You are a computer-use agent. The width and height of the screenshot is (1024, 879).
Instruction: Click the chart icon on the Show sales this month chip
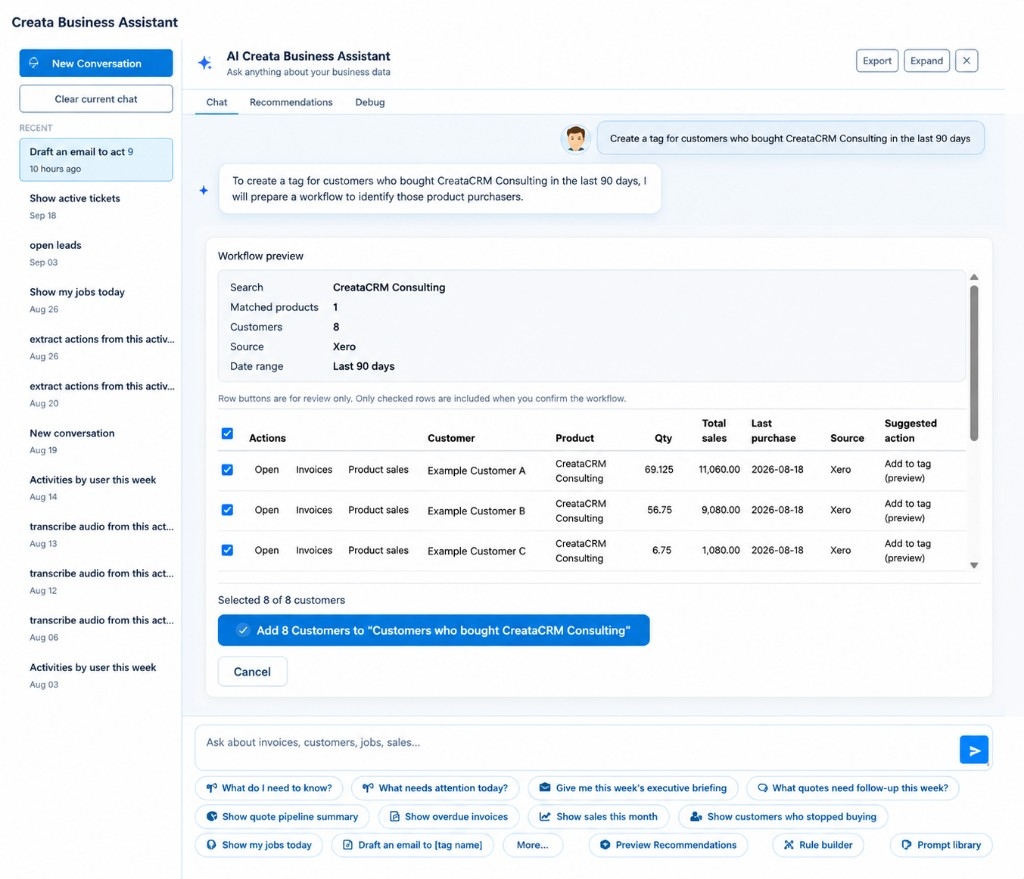coord(545,816)
